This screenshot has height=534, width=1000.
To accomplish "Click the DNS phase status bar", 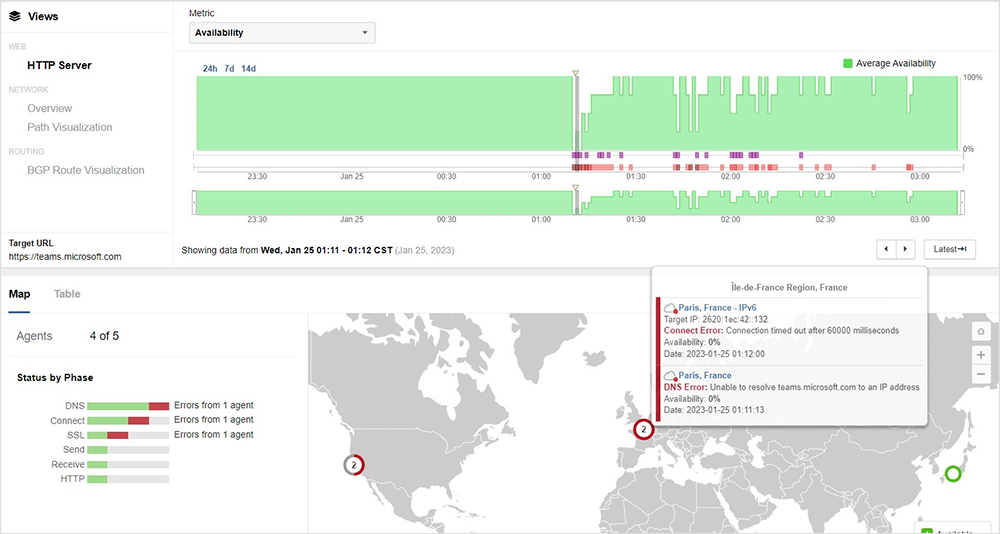I will 128,405.
